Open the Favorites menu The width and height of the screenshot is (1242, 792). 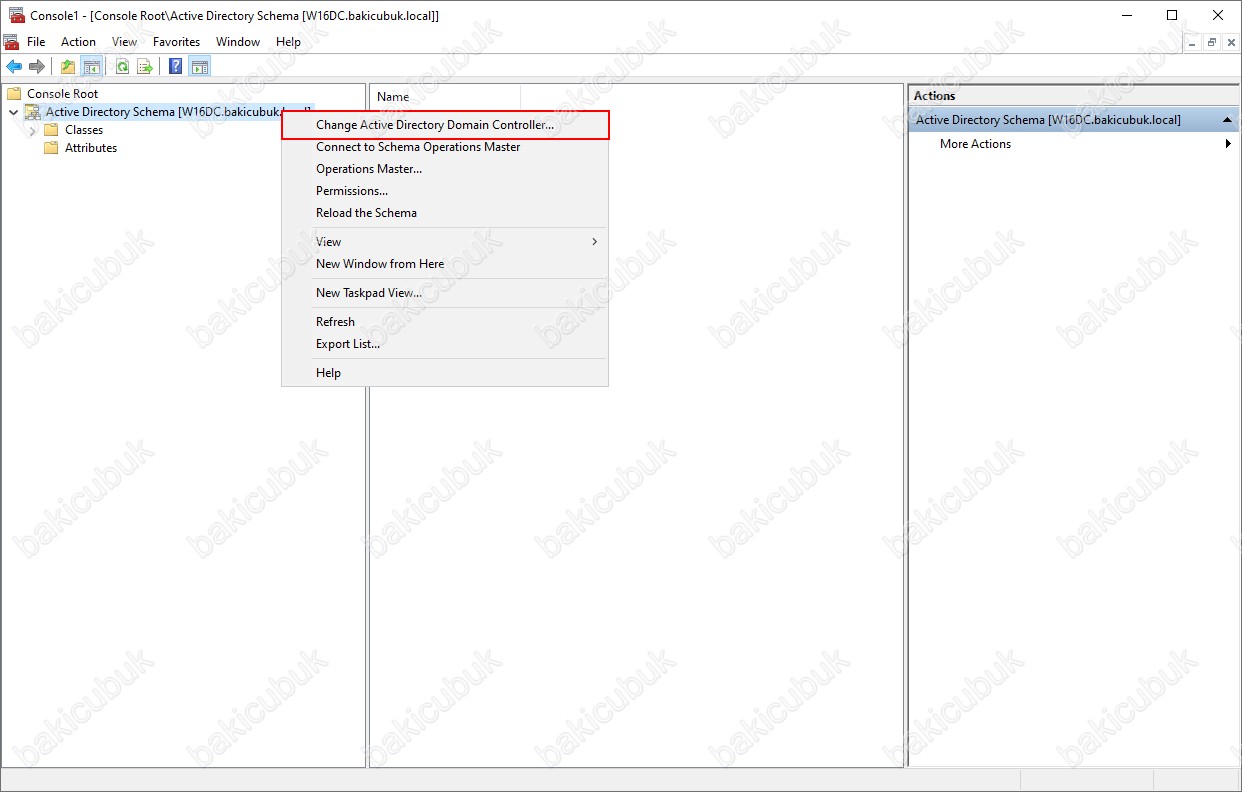click(176, 42)
